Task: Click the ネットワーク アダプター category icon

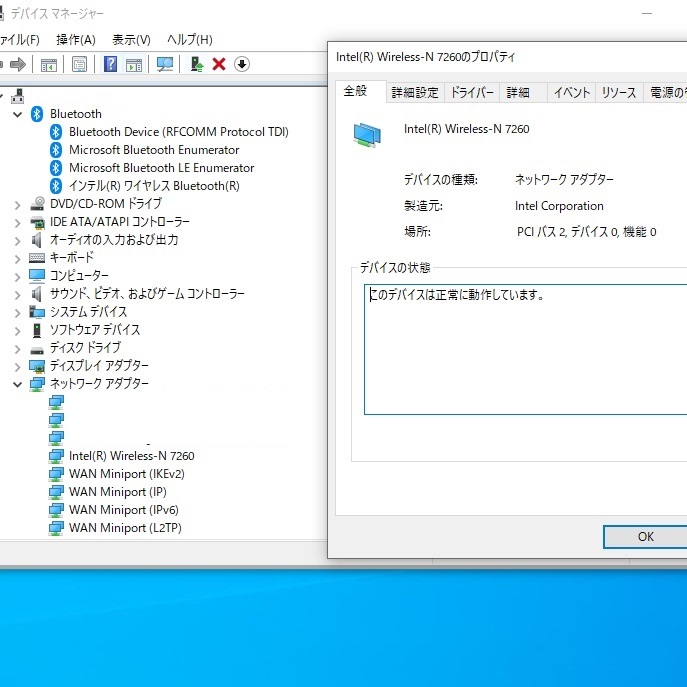Action: click(x=37, y=384)
